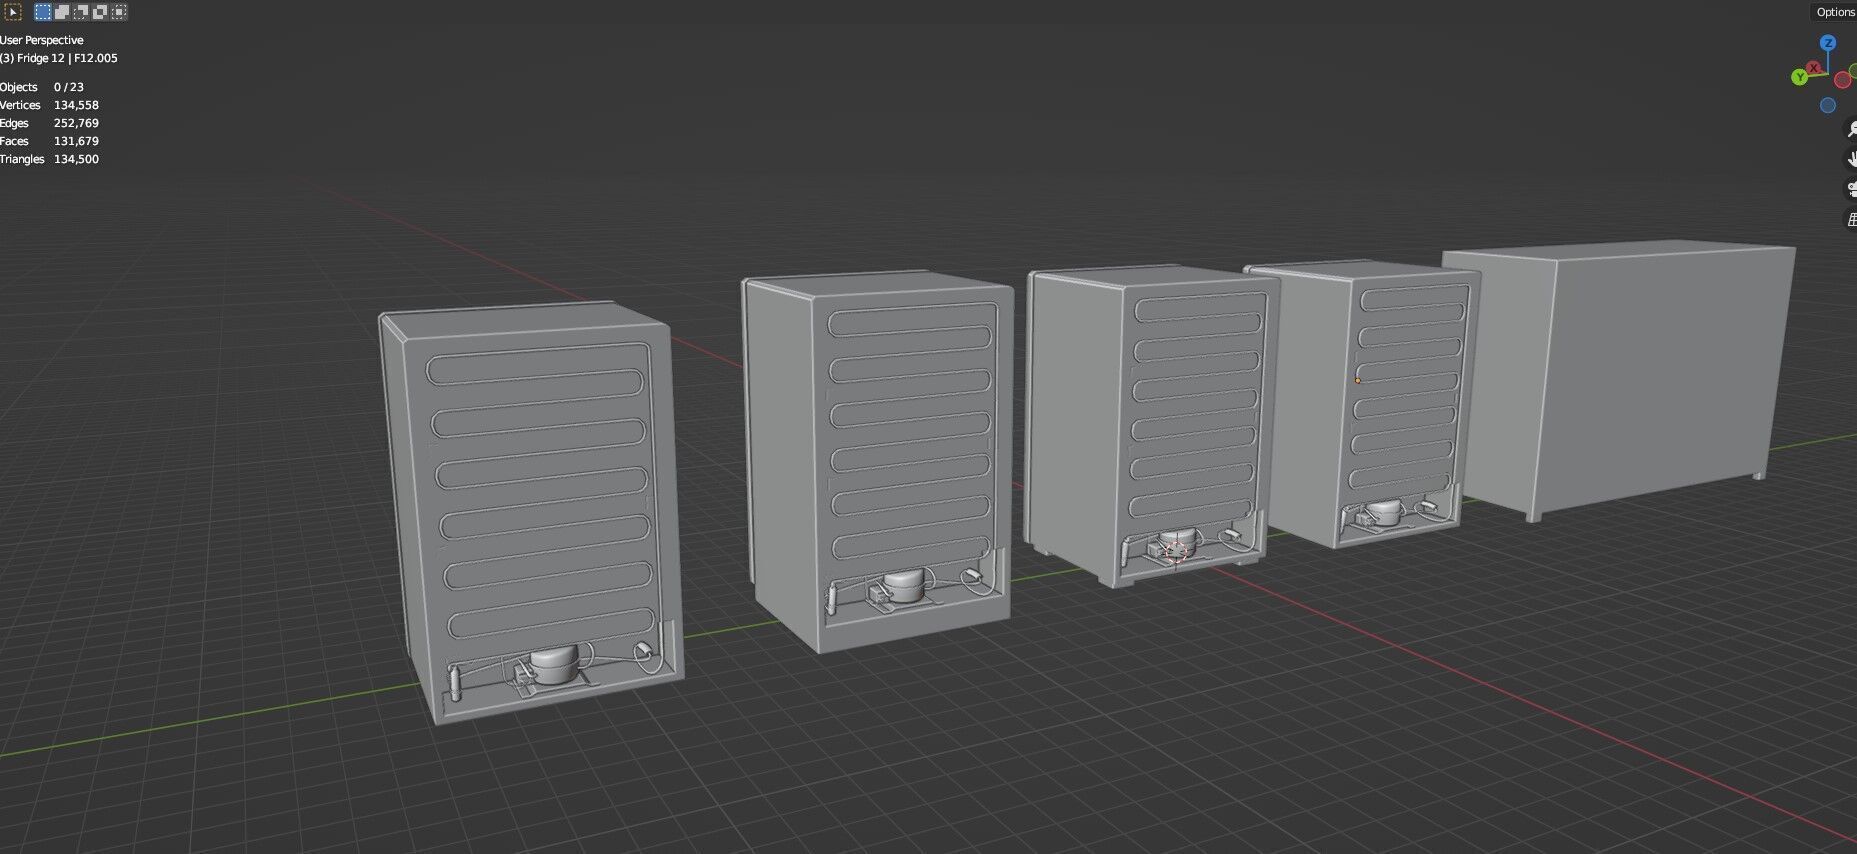Click the Edges '252,769' statistic

pos(76,123)
